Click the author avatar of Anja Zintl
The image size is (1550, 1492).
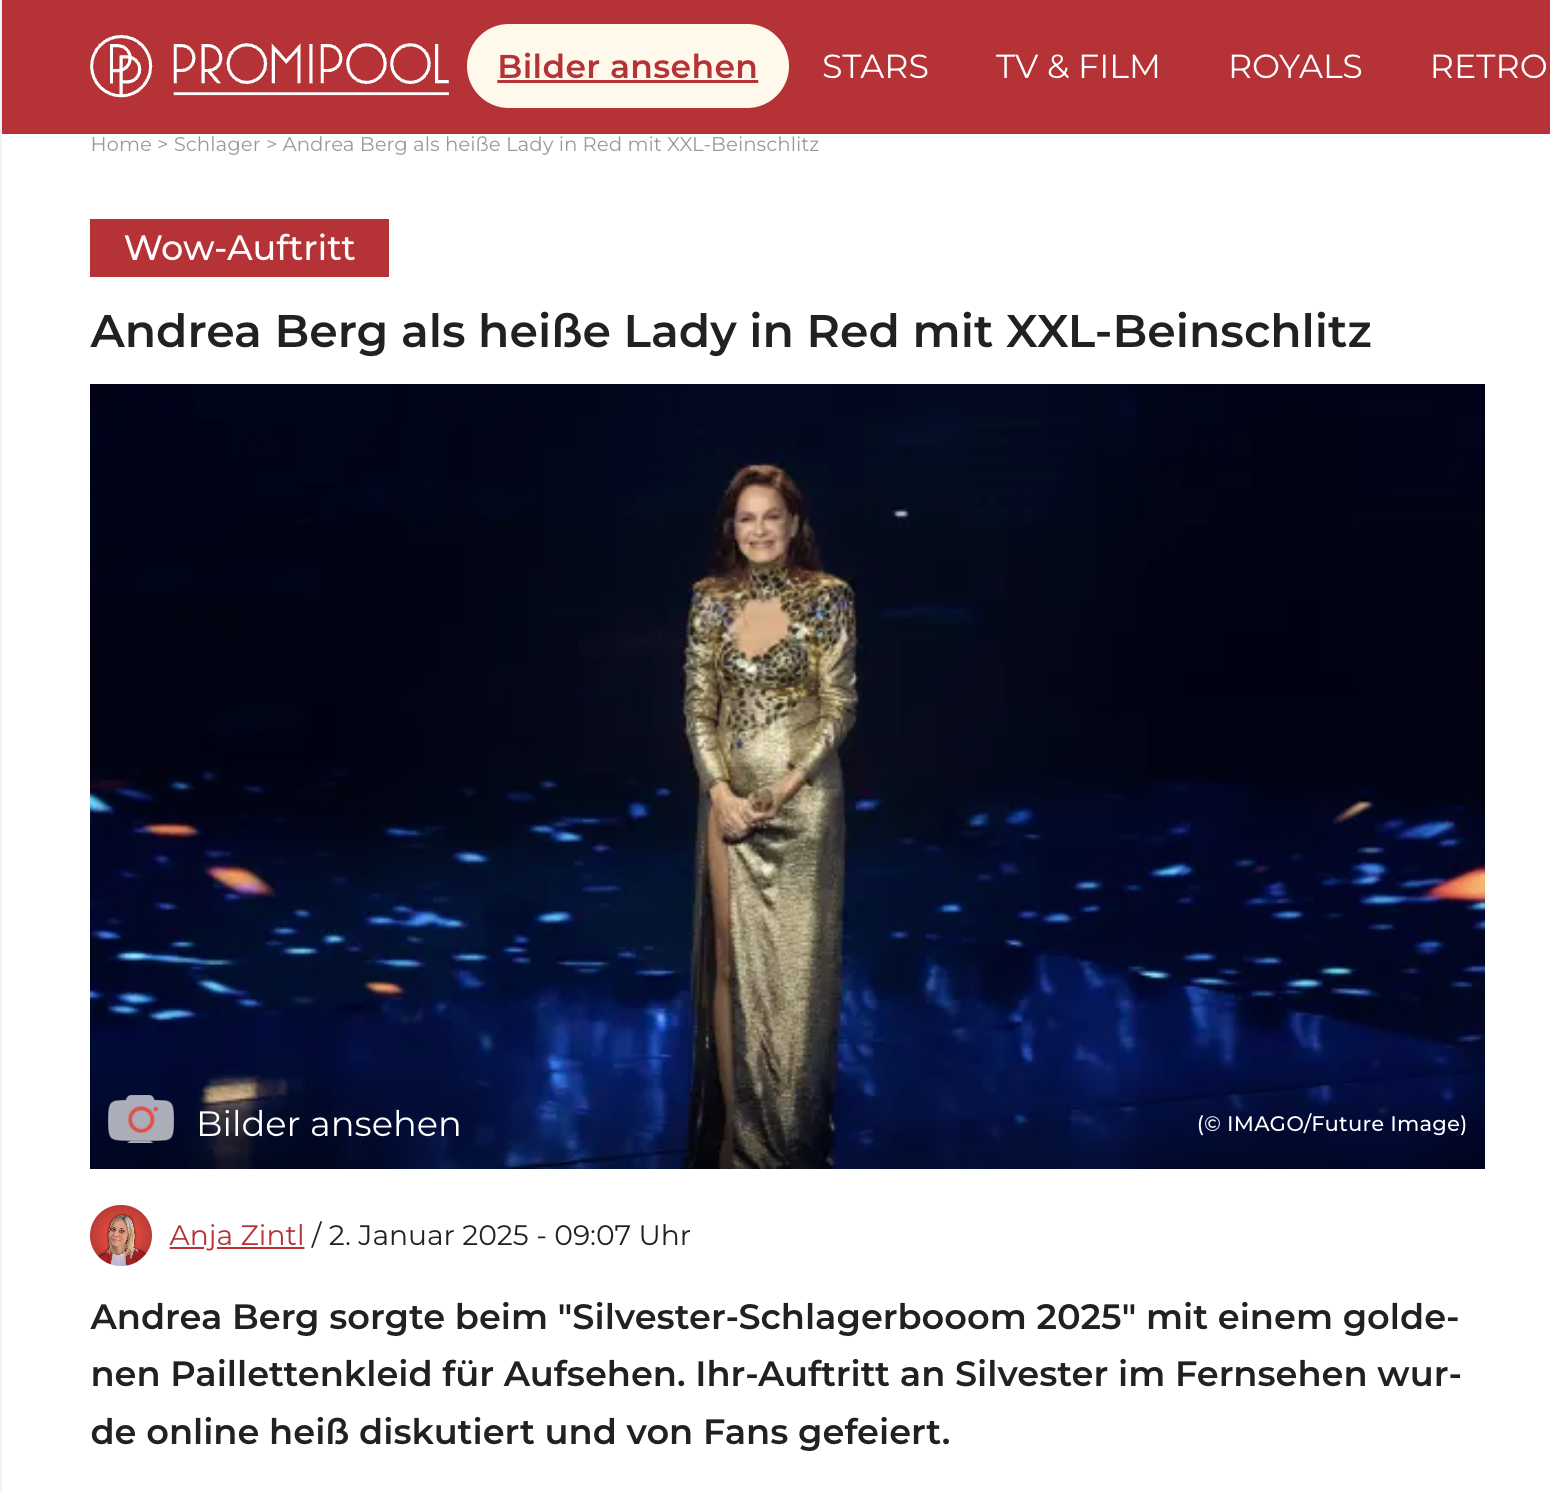[121, 1235]
